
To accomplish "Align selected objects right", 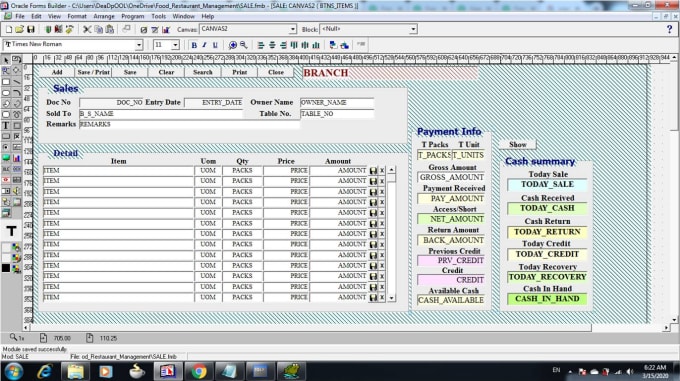I will pyautogui.click(x=283, y=45).
